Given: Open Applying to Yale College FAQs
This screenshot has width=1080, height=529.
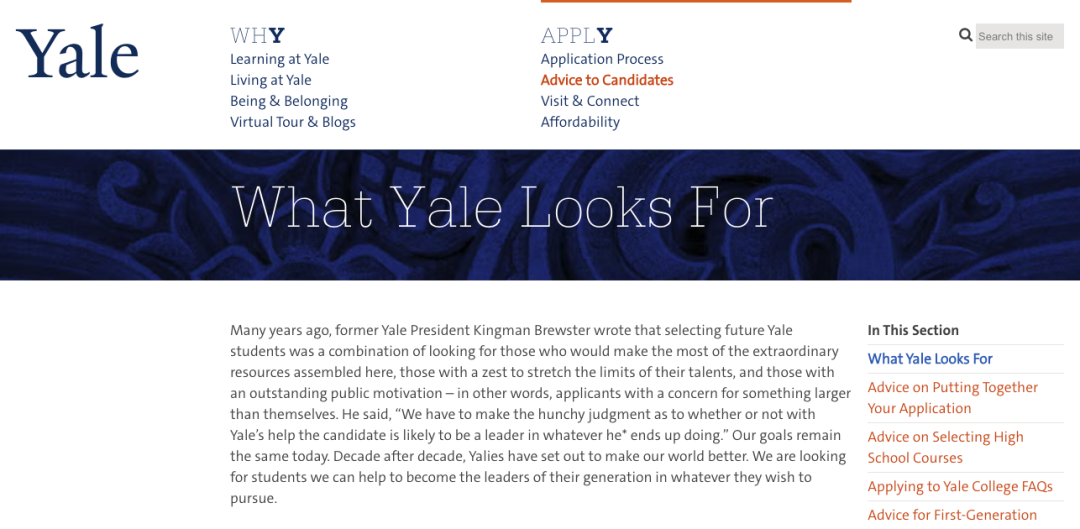Looking at the screenshot, I should [960, 486].
